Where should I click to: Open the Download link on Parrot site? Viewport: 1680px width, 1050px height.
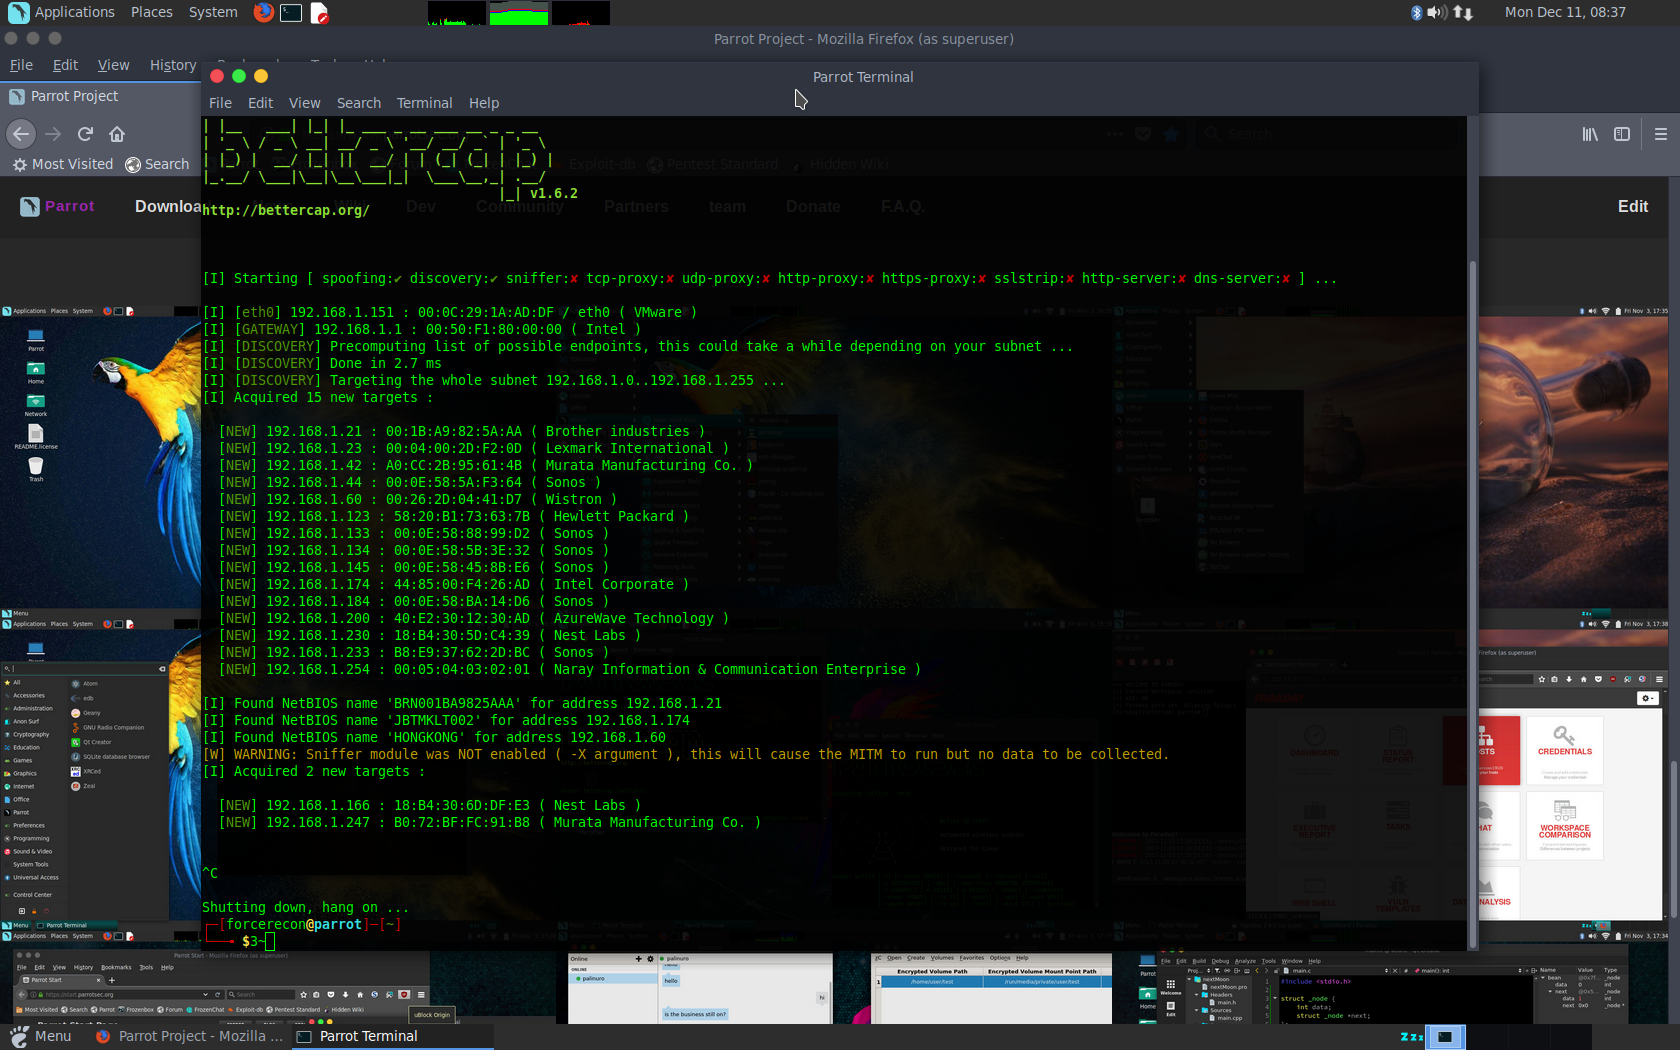coord(168,206)
